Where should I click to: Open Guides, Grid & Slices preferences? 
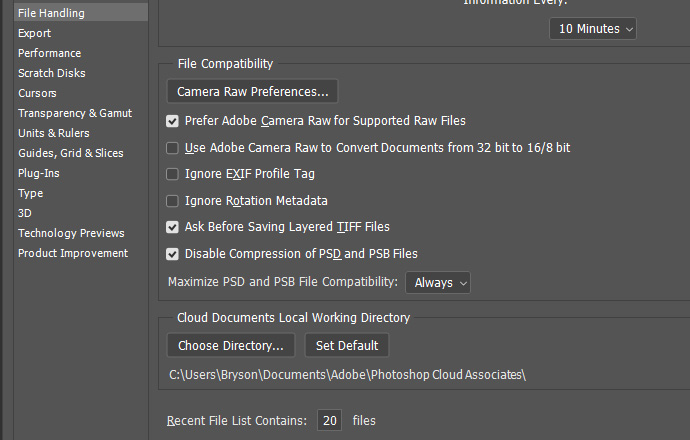[70, 153]
